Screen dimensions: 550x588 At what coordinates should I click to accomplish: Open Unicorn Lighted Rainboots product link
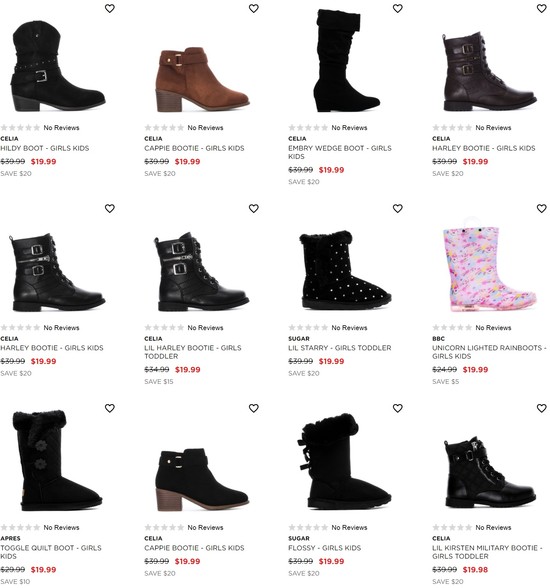tap(489, 352)
